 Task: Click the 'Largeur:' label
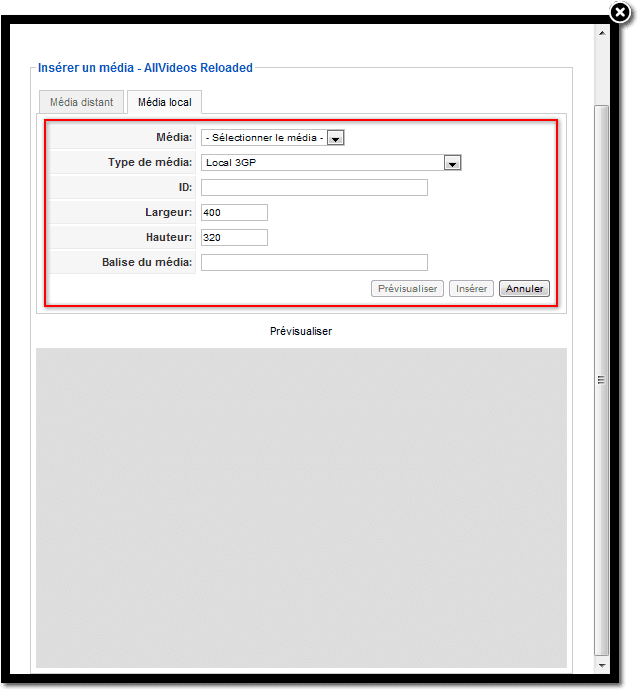click(x=169, y=213)
